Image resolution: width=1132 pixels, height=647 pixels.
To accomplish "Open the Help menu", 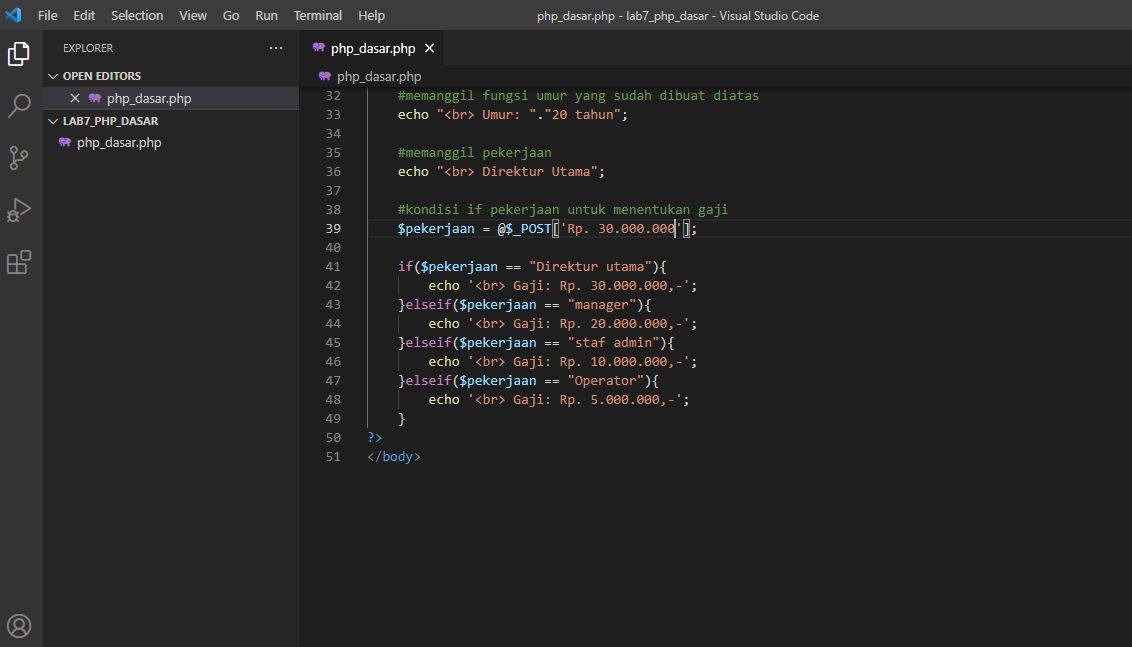I will tap(371, 15).
